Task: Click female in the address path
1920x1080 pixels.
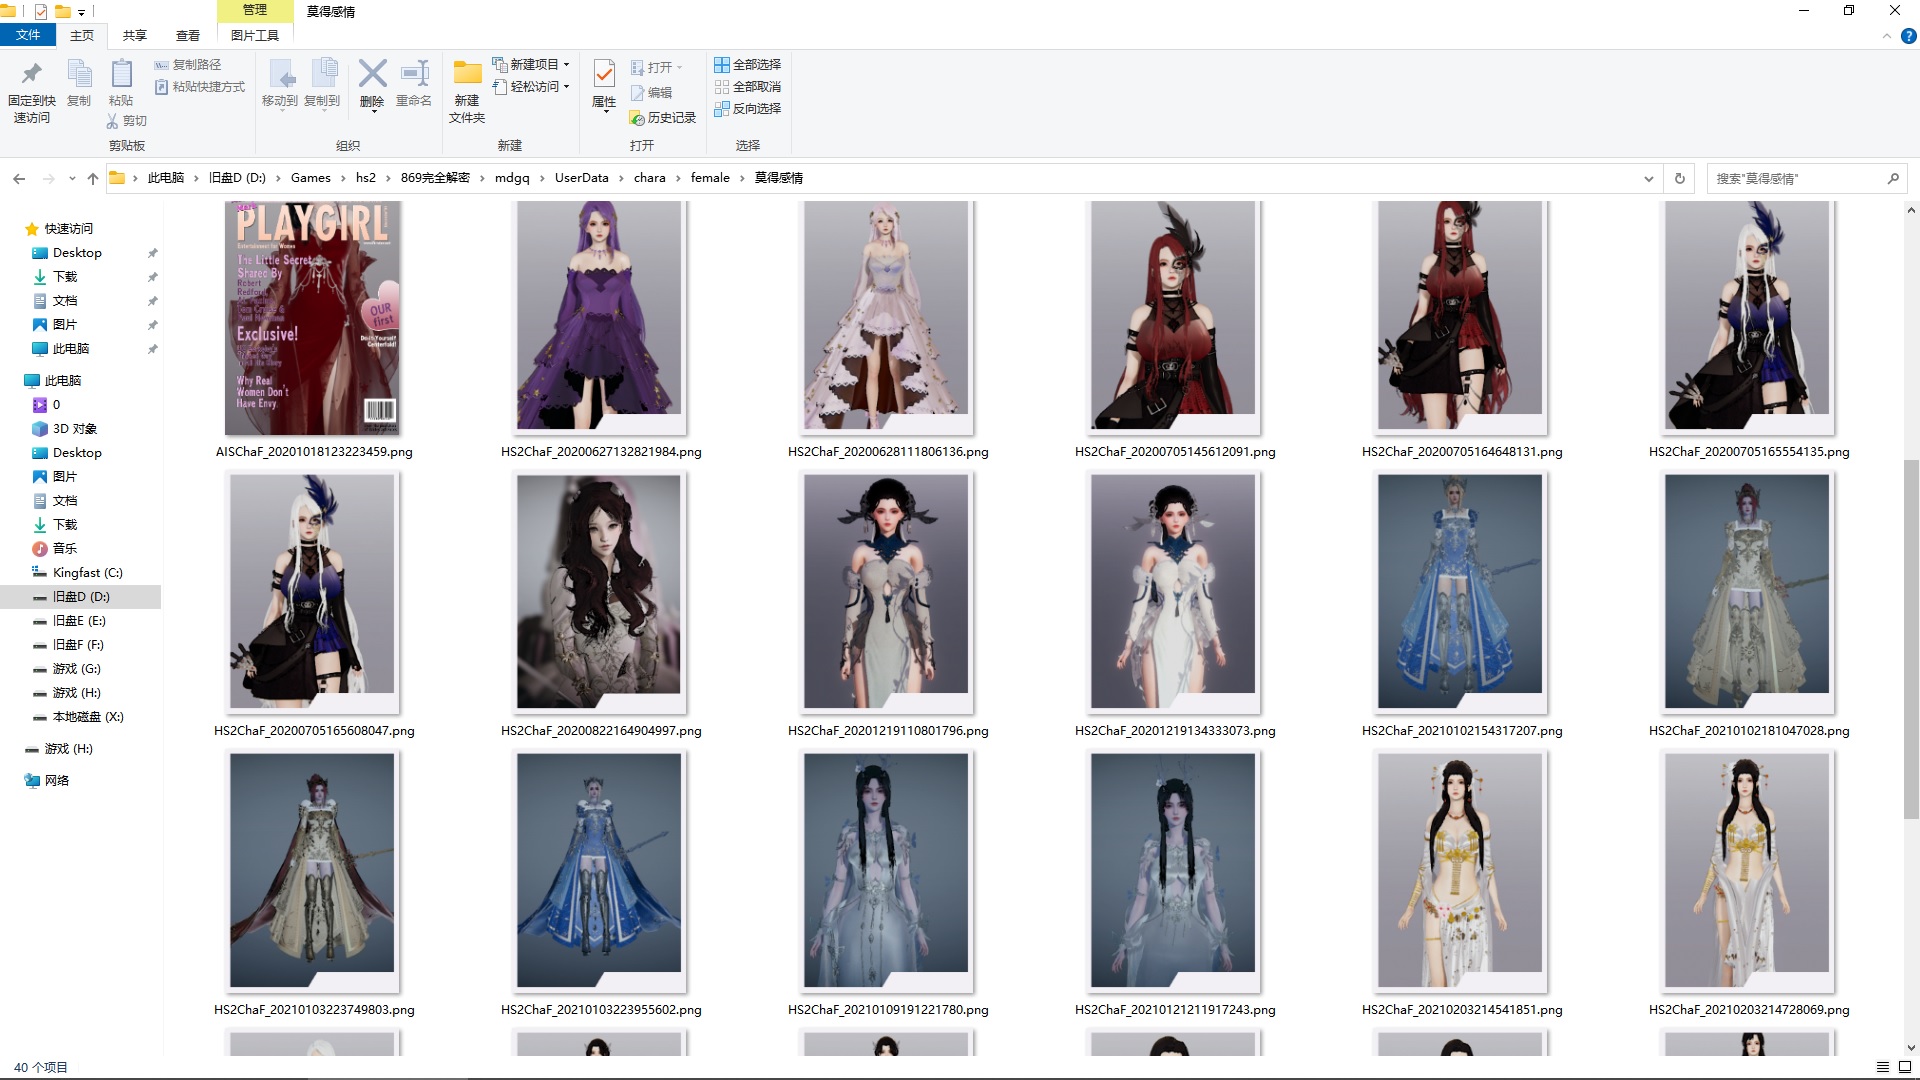Action: coord(710,178)
